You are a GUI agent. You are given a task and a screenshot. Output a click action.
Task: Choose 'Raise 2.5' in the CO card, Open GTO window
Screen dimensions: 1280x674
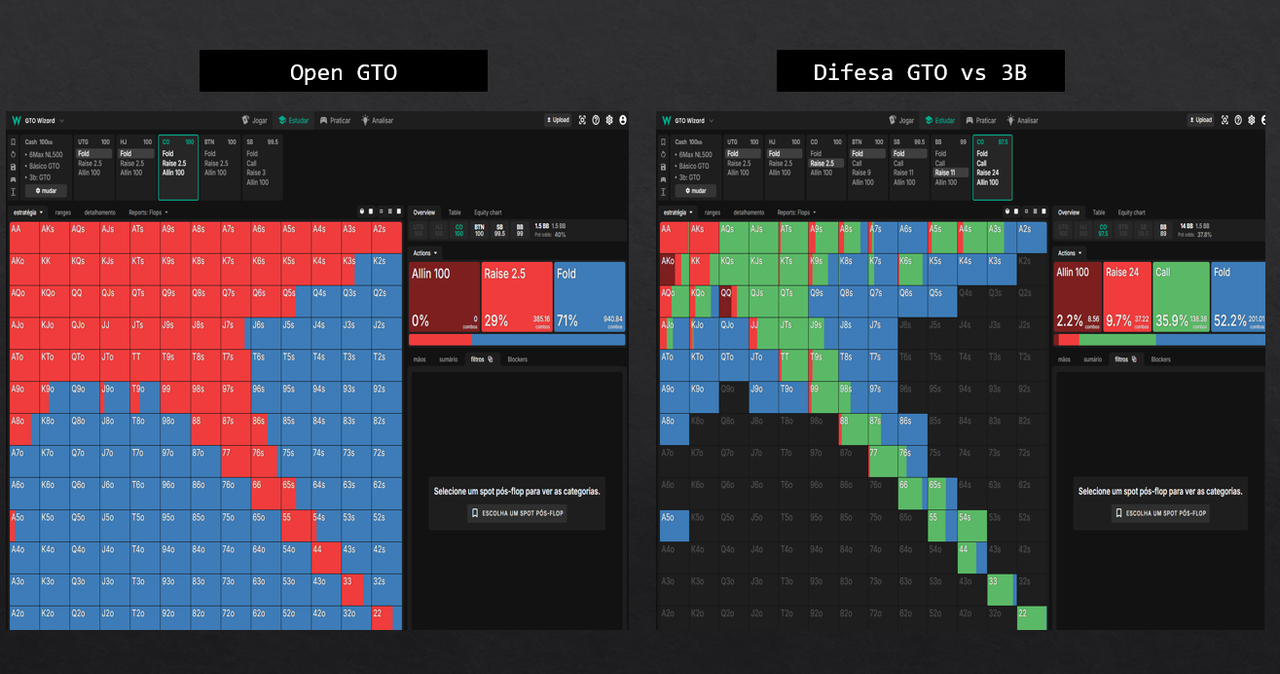pyautogui.click(x=174, y=163)
